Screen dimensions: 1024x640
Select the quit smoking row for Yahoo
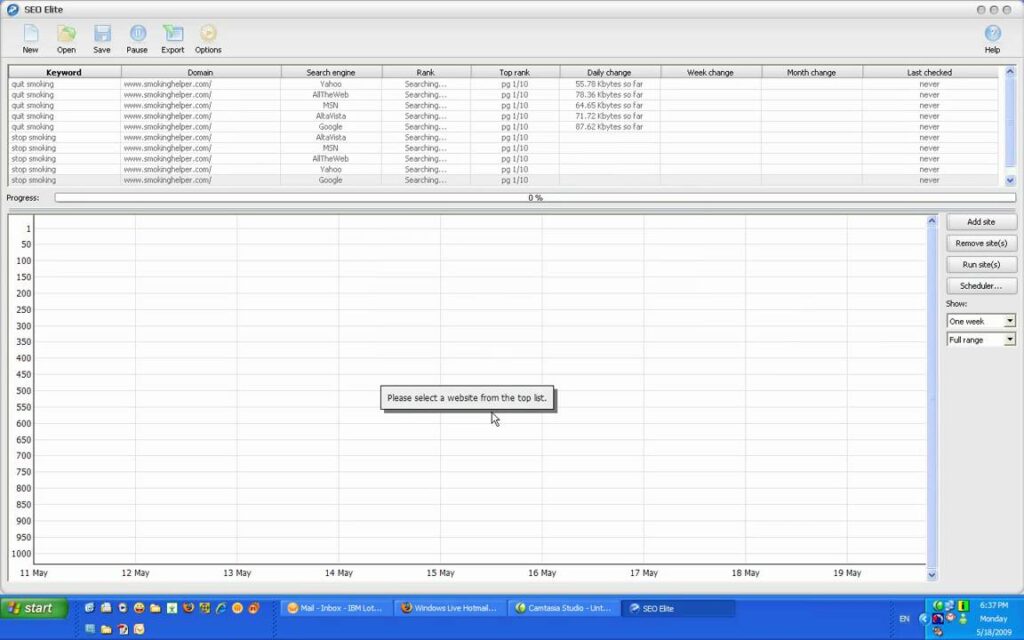(x=503, y=84)
